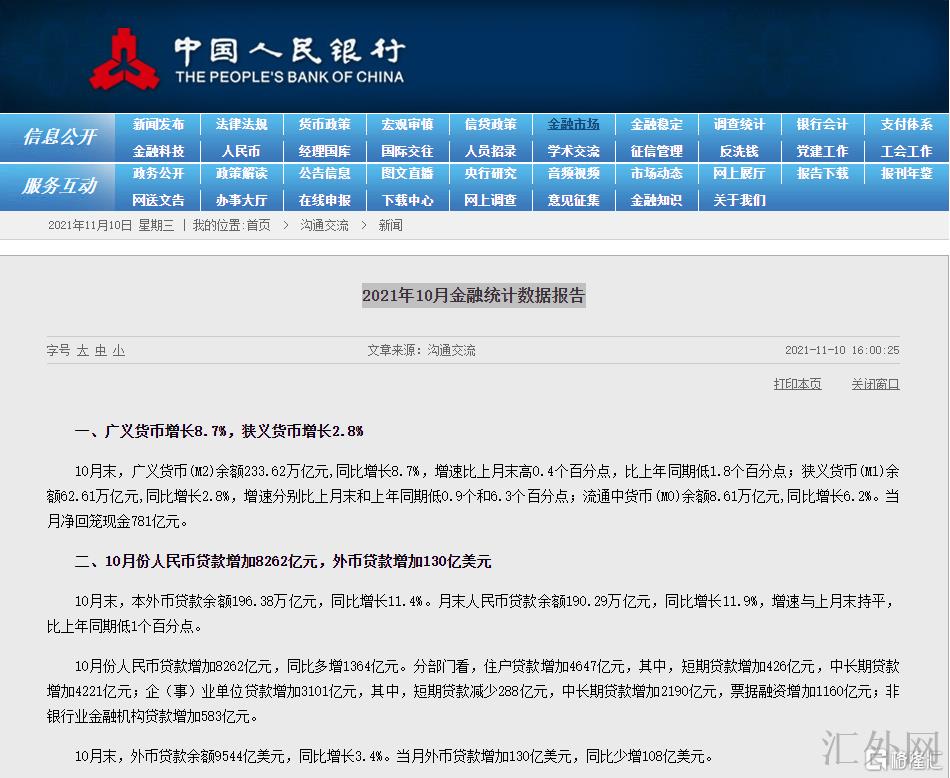Image resolution: width=950 pixels, height=778 pixels.
Task: Click 关闭窗口 to close the window
Action: click(875, 384)
